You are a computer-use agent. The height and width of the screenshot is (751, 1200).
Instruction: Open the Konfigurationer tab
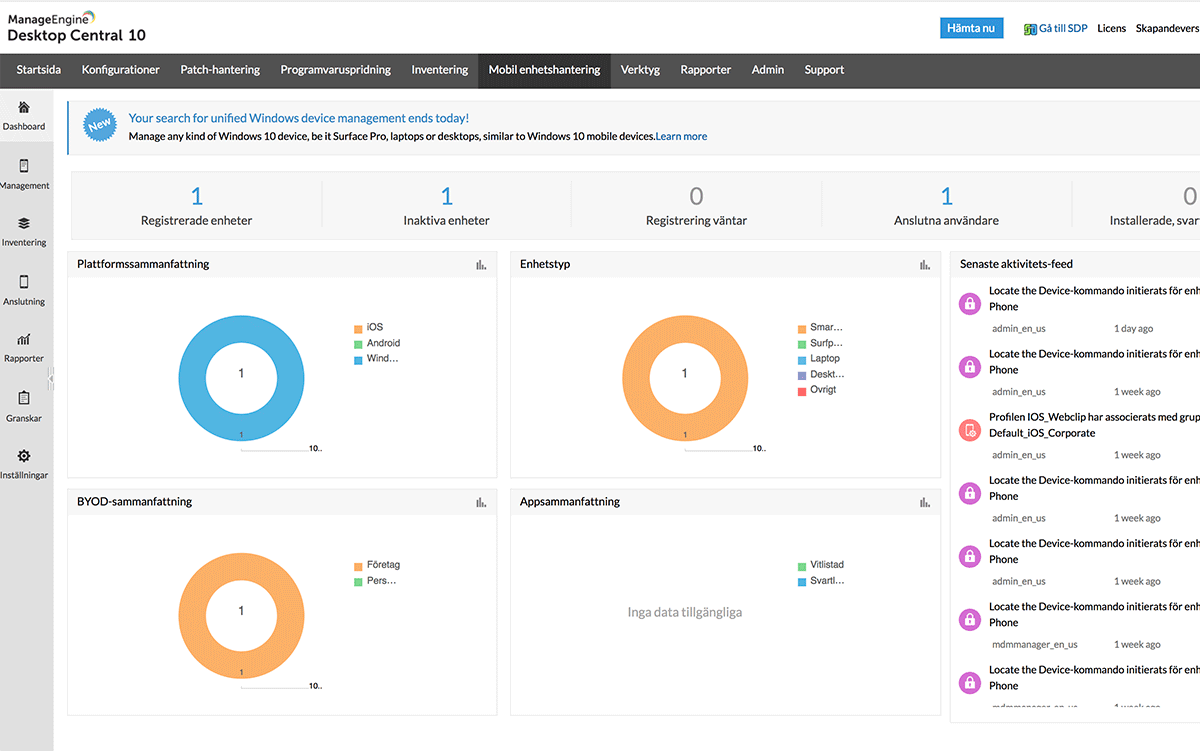click(x=121, y=70)
